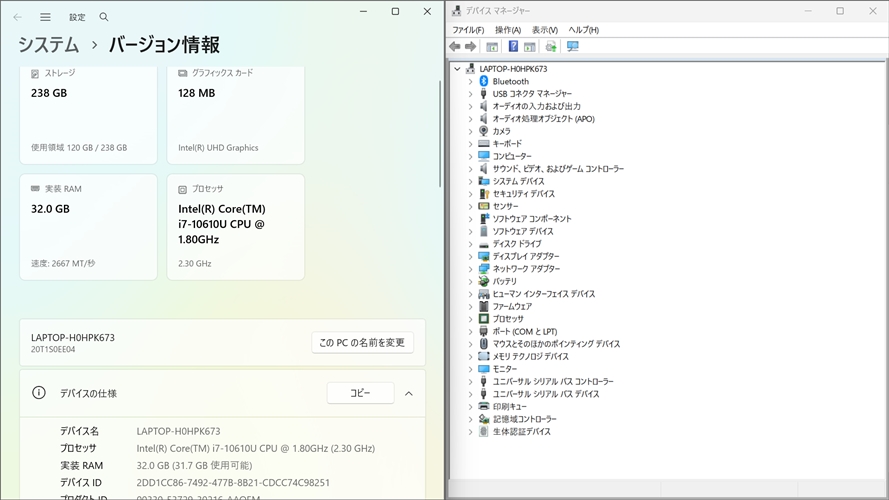Select the camera (カメラ) device category
889x500 pixels.
[501, 131]
